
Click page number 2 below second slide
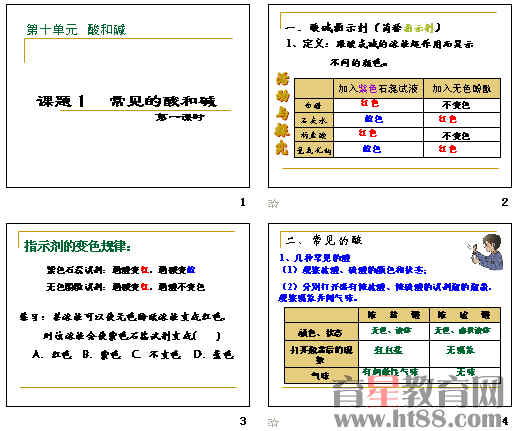(x=505, y=202)
